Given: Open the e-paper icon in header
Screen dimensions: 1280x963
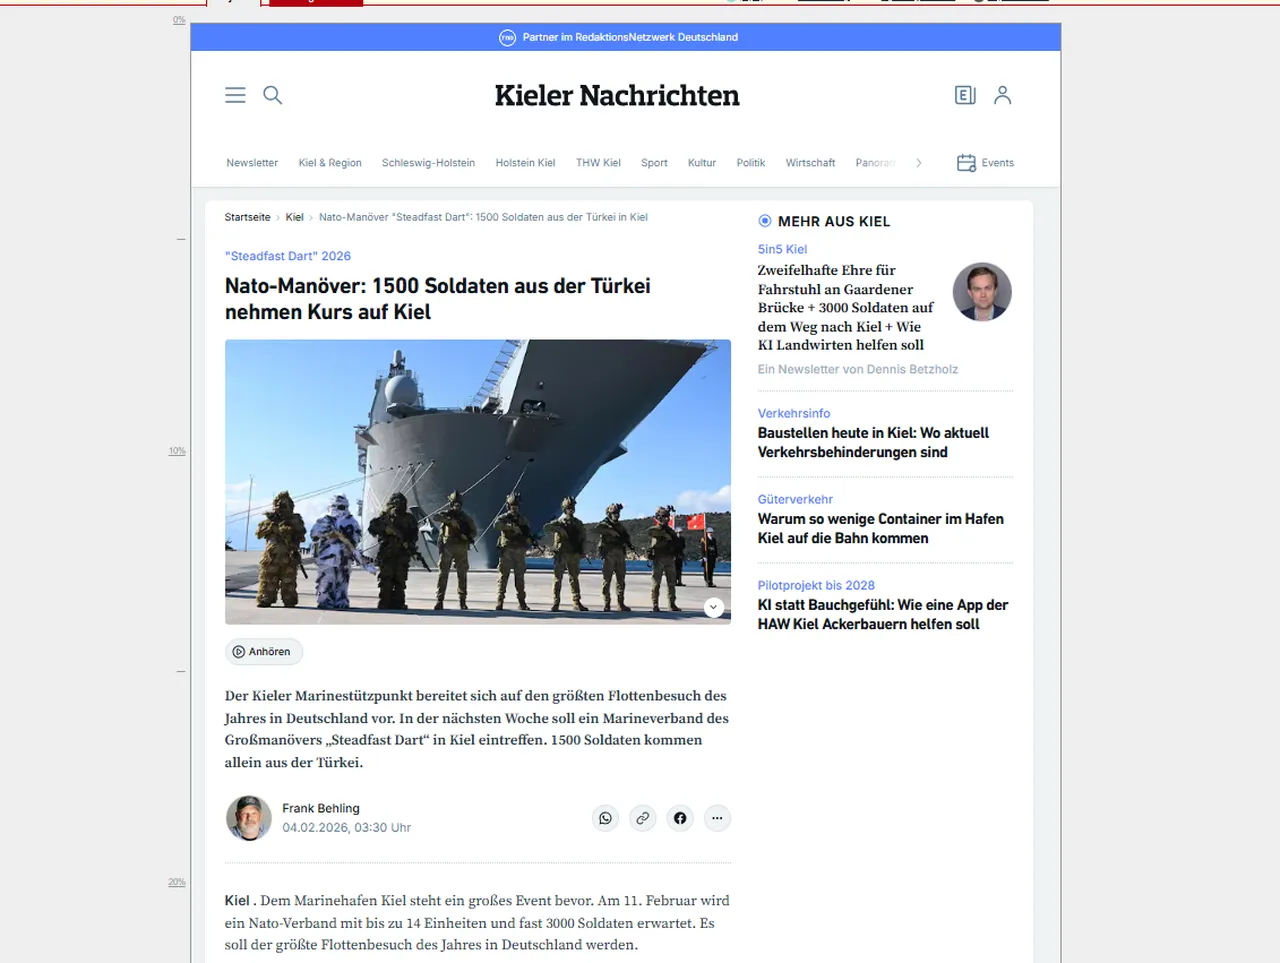Looking at the screenshot, I should [x=965, y=95].
